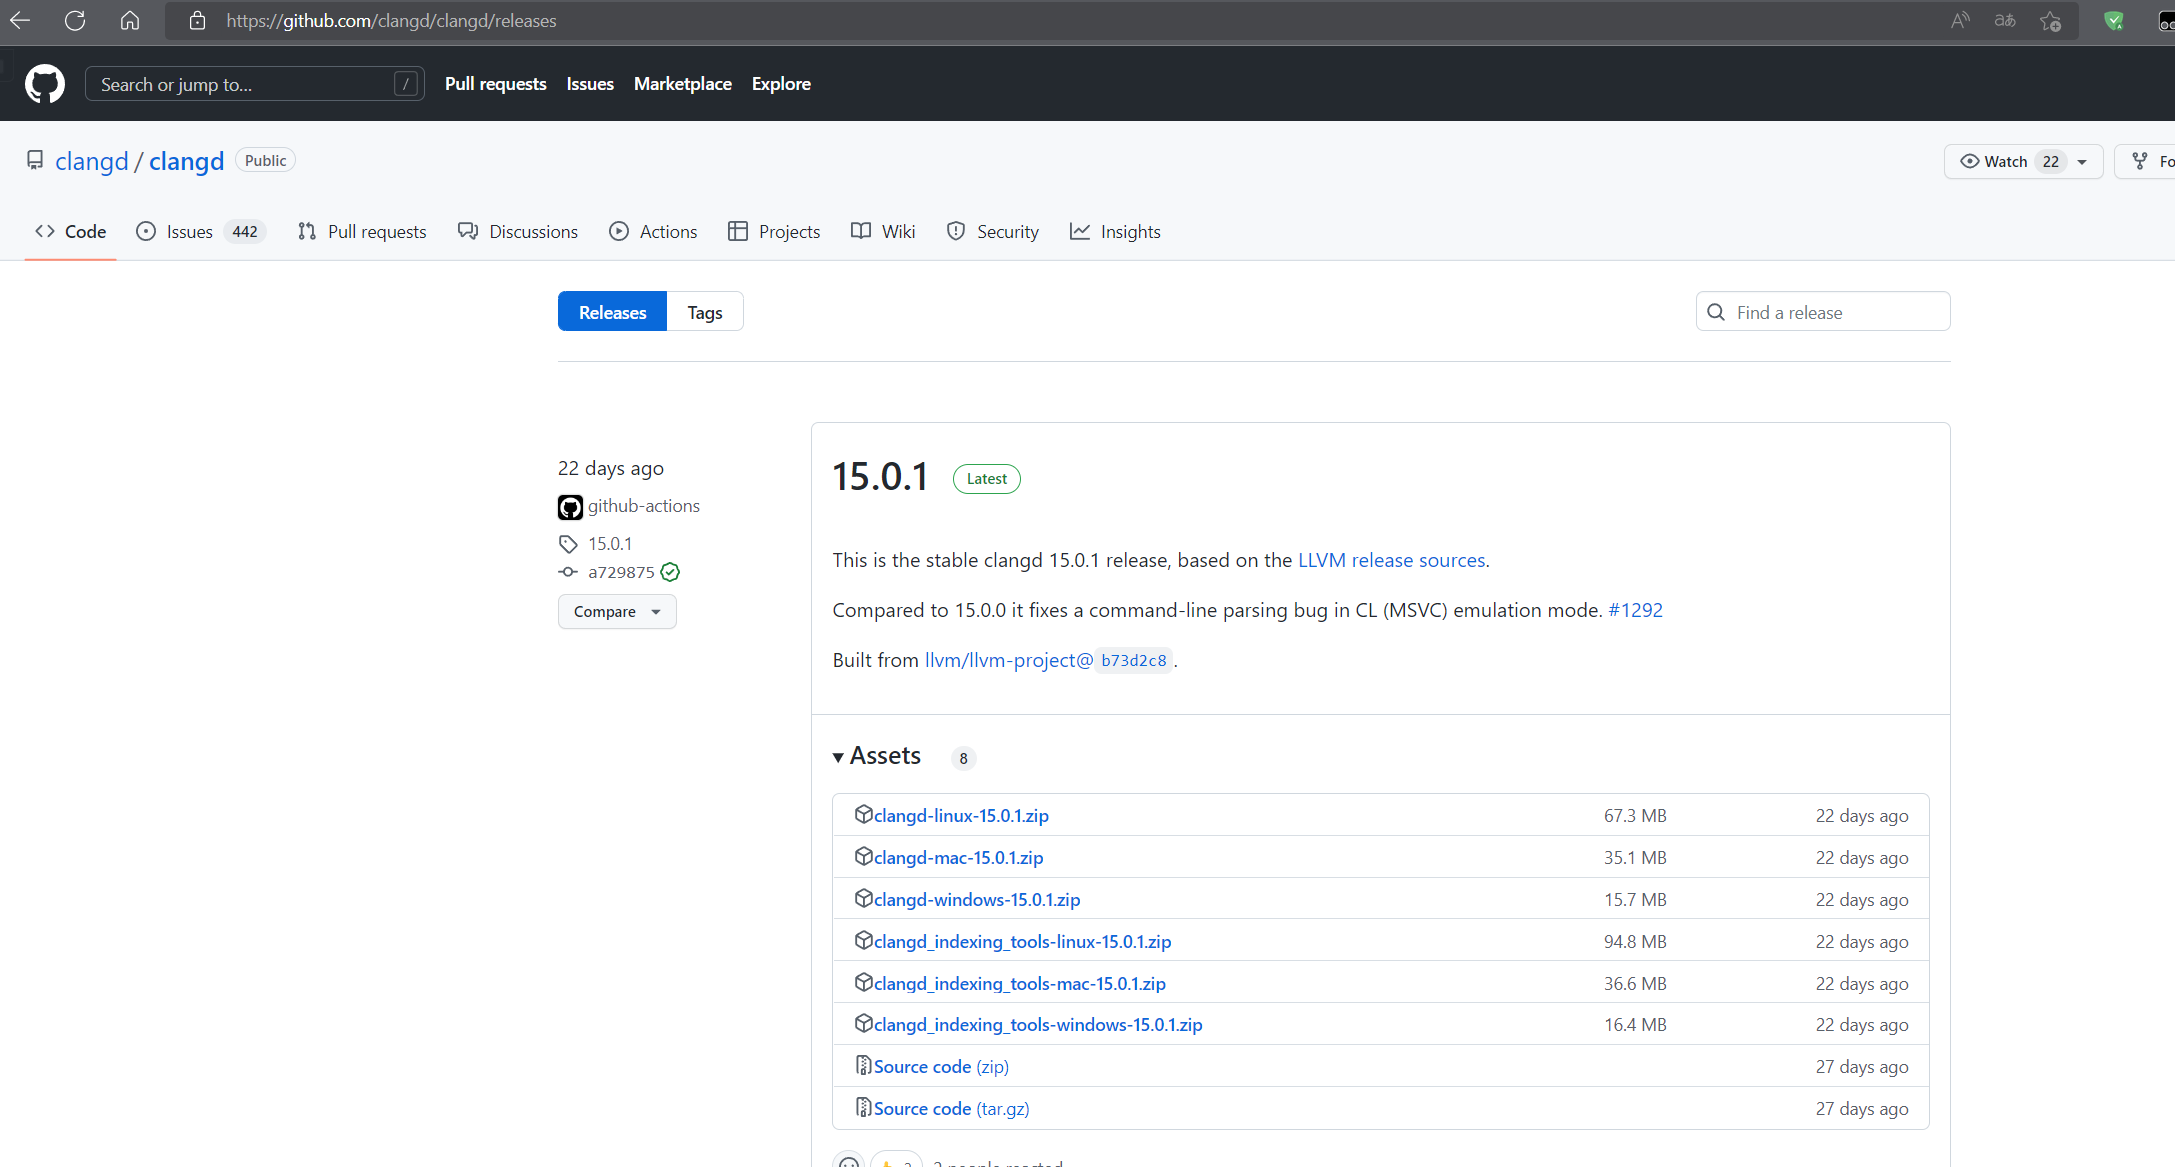Switch to the Tags view

(705, 311)
